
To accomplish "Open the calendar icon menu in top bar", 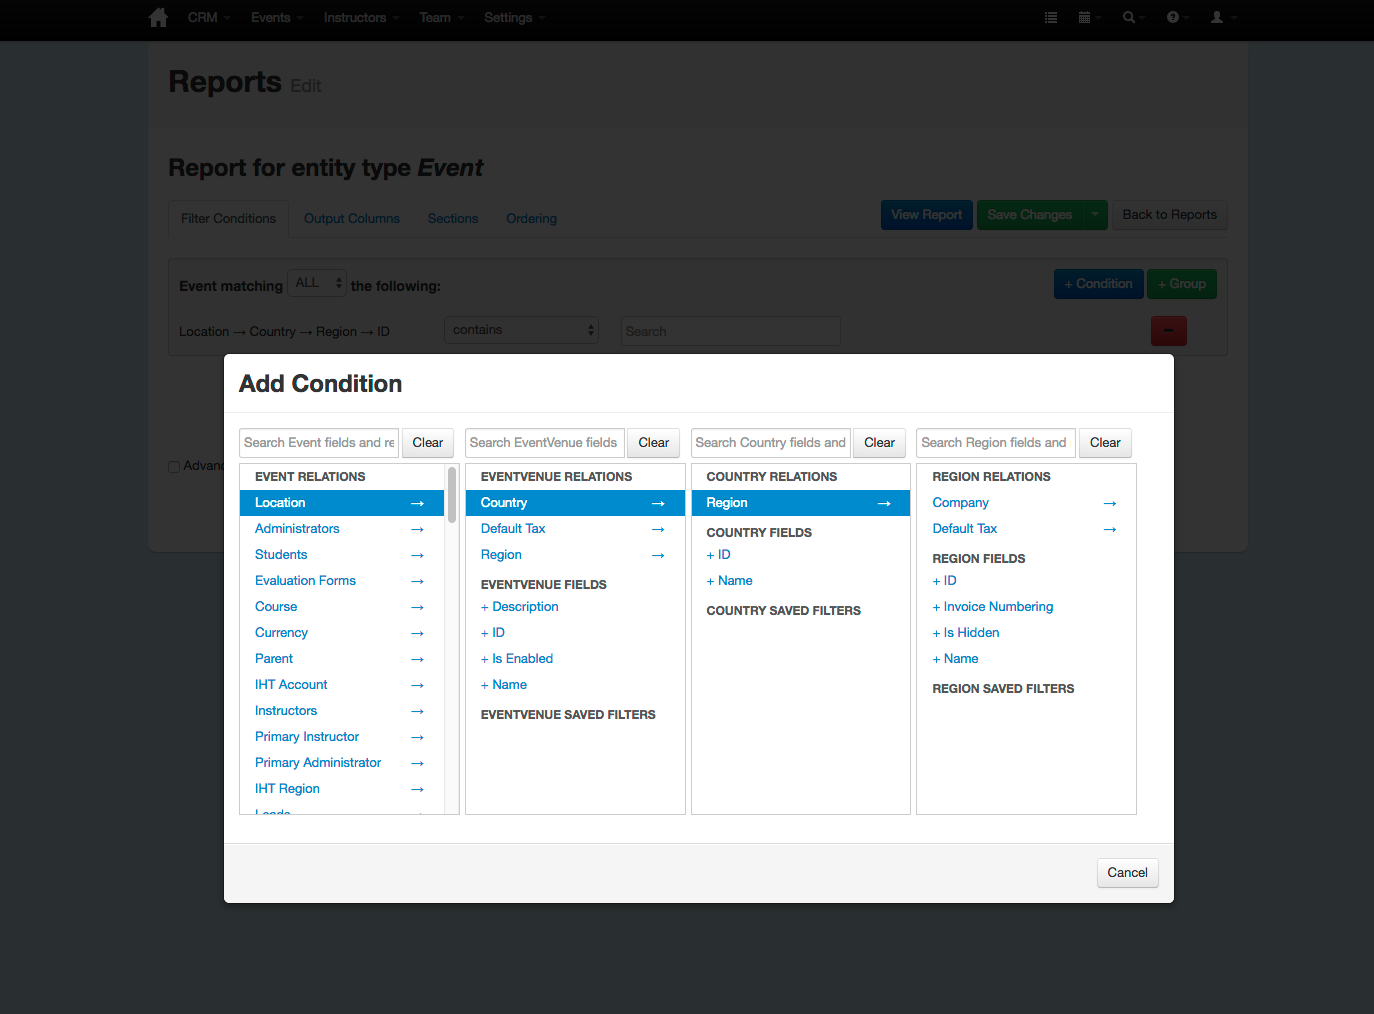I will click(1090, 18).
